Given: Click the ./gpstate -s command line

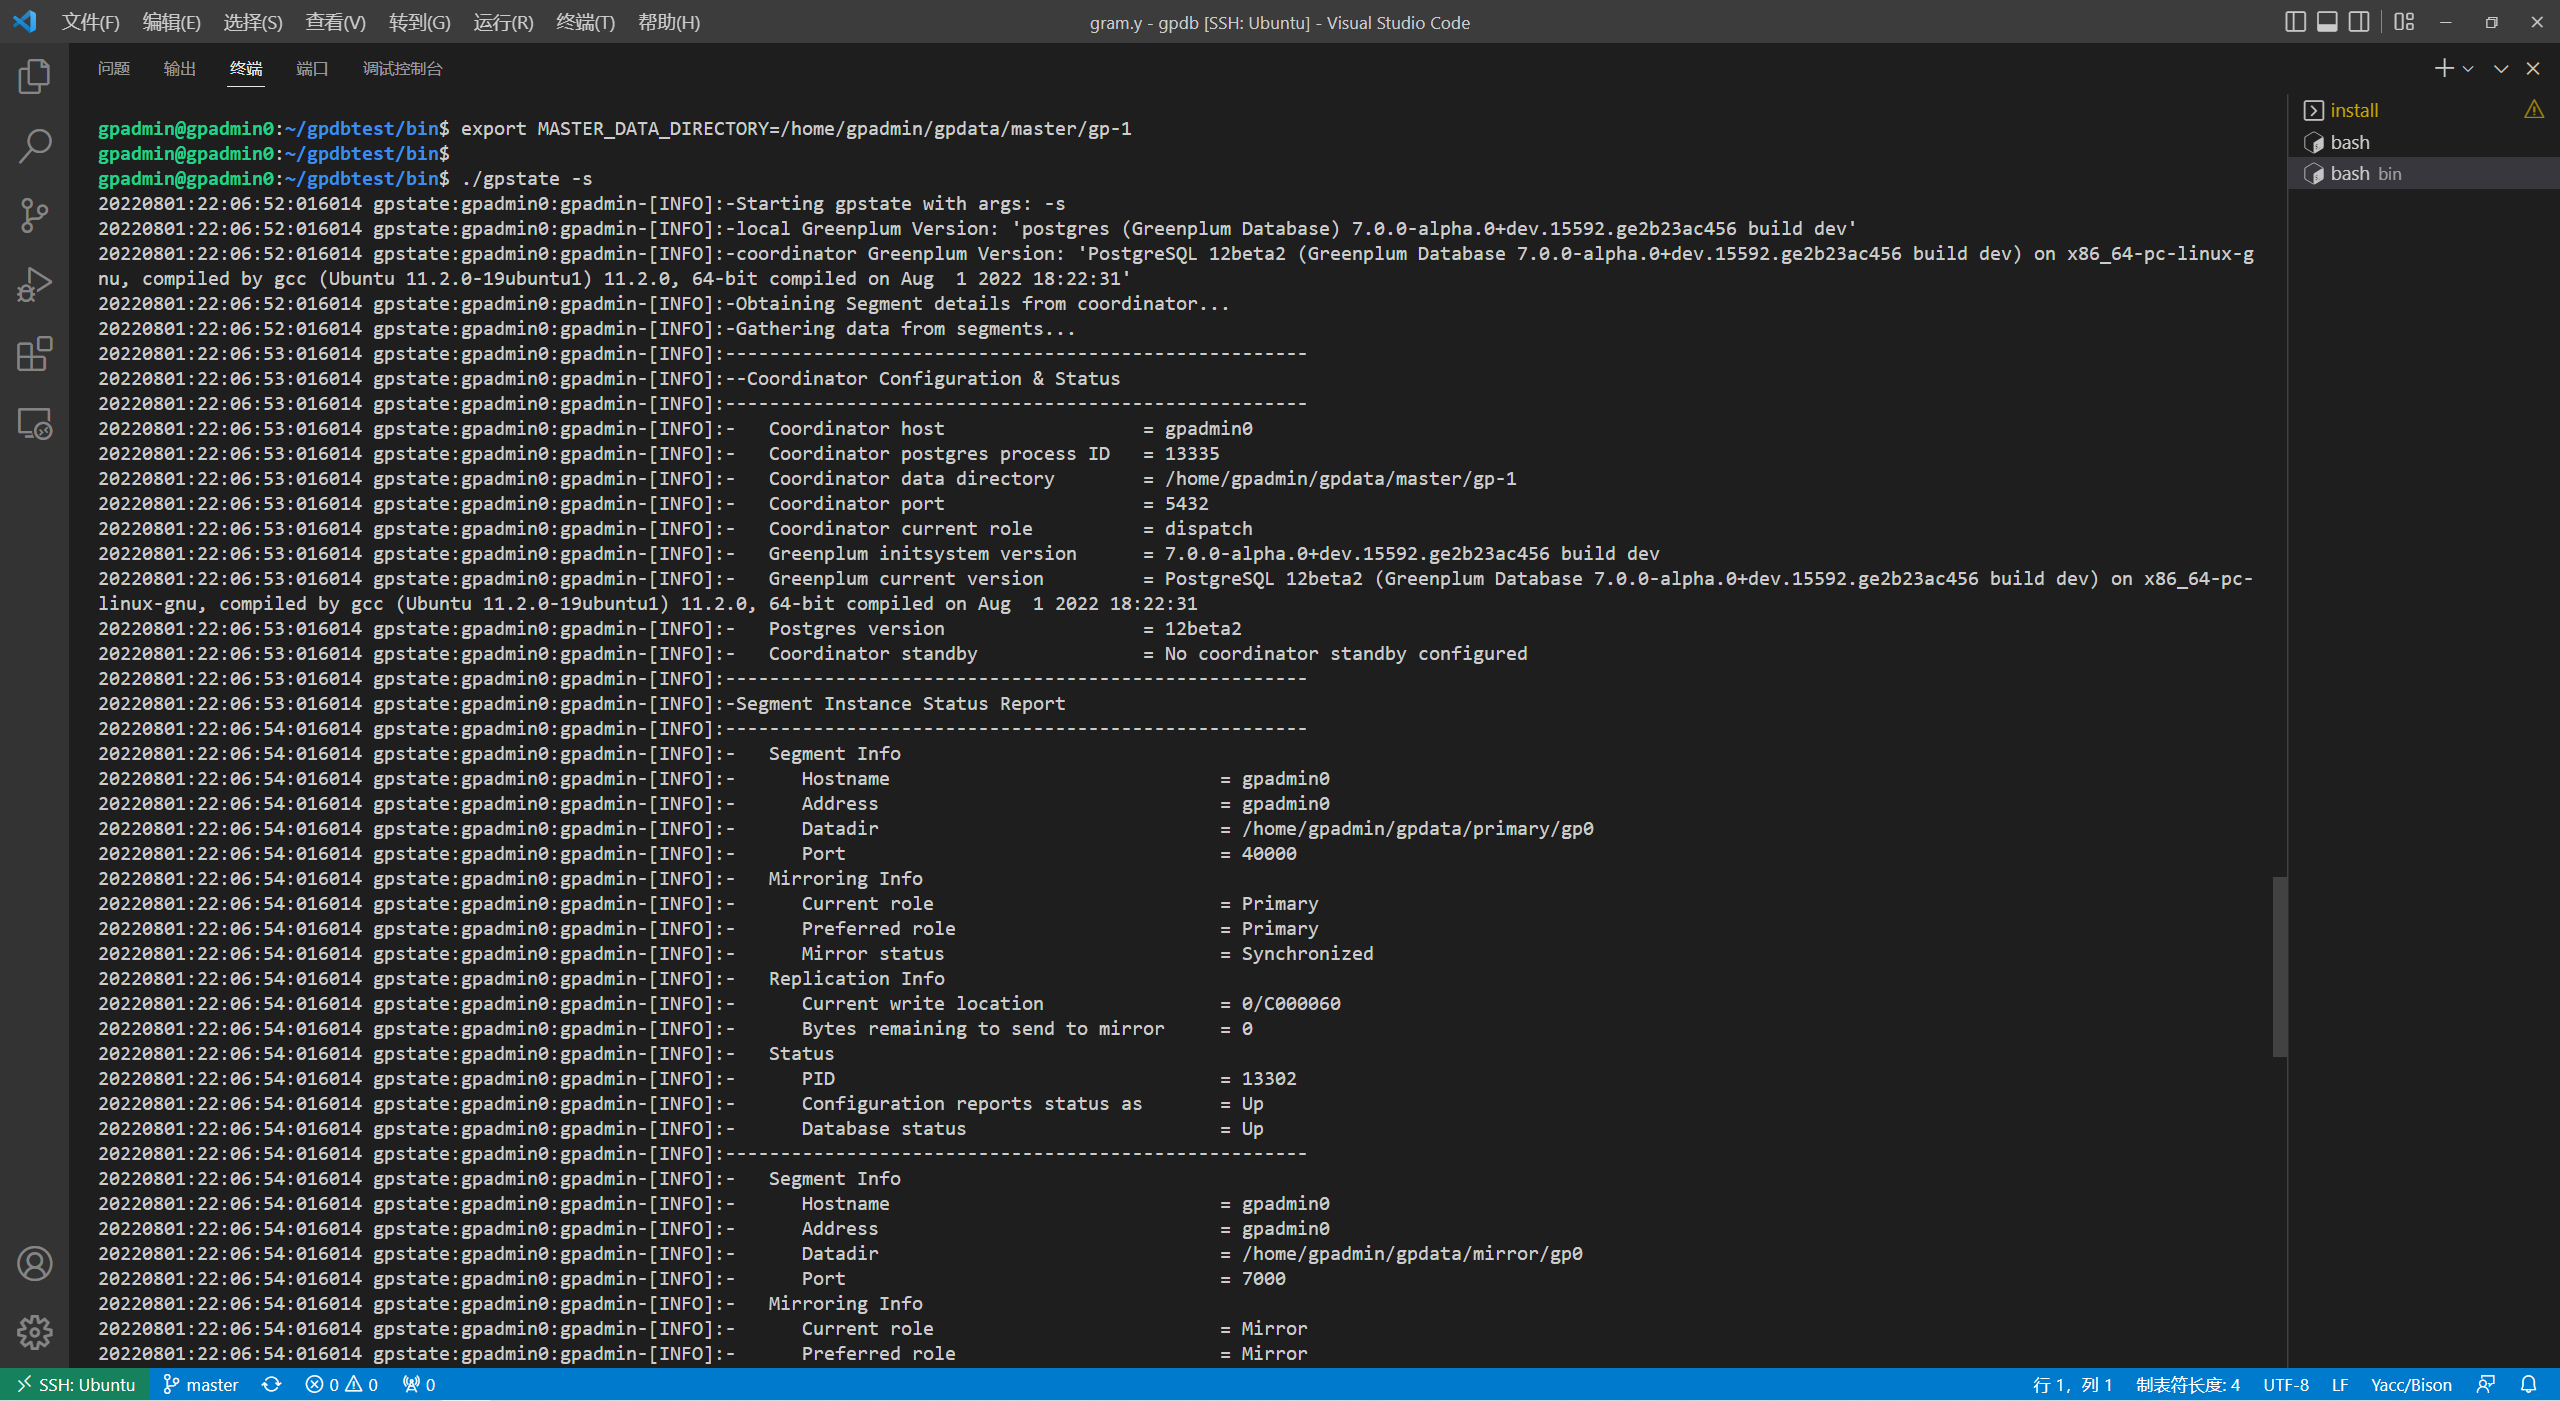Looking at the screenshot, I should point(527,179).
